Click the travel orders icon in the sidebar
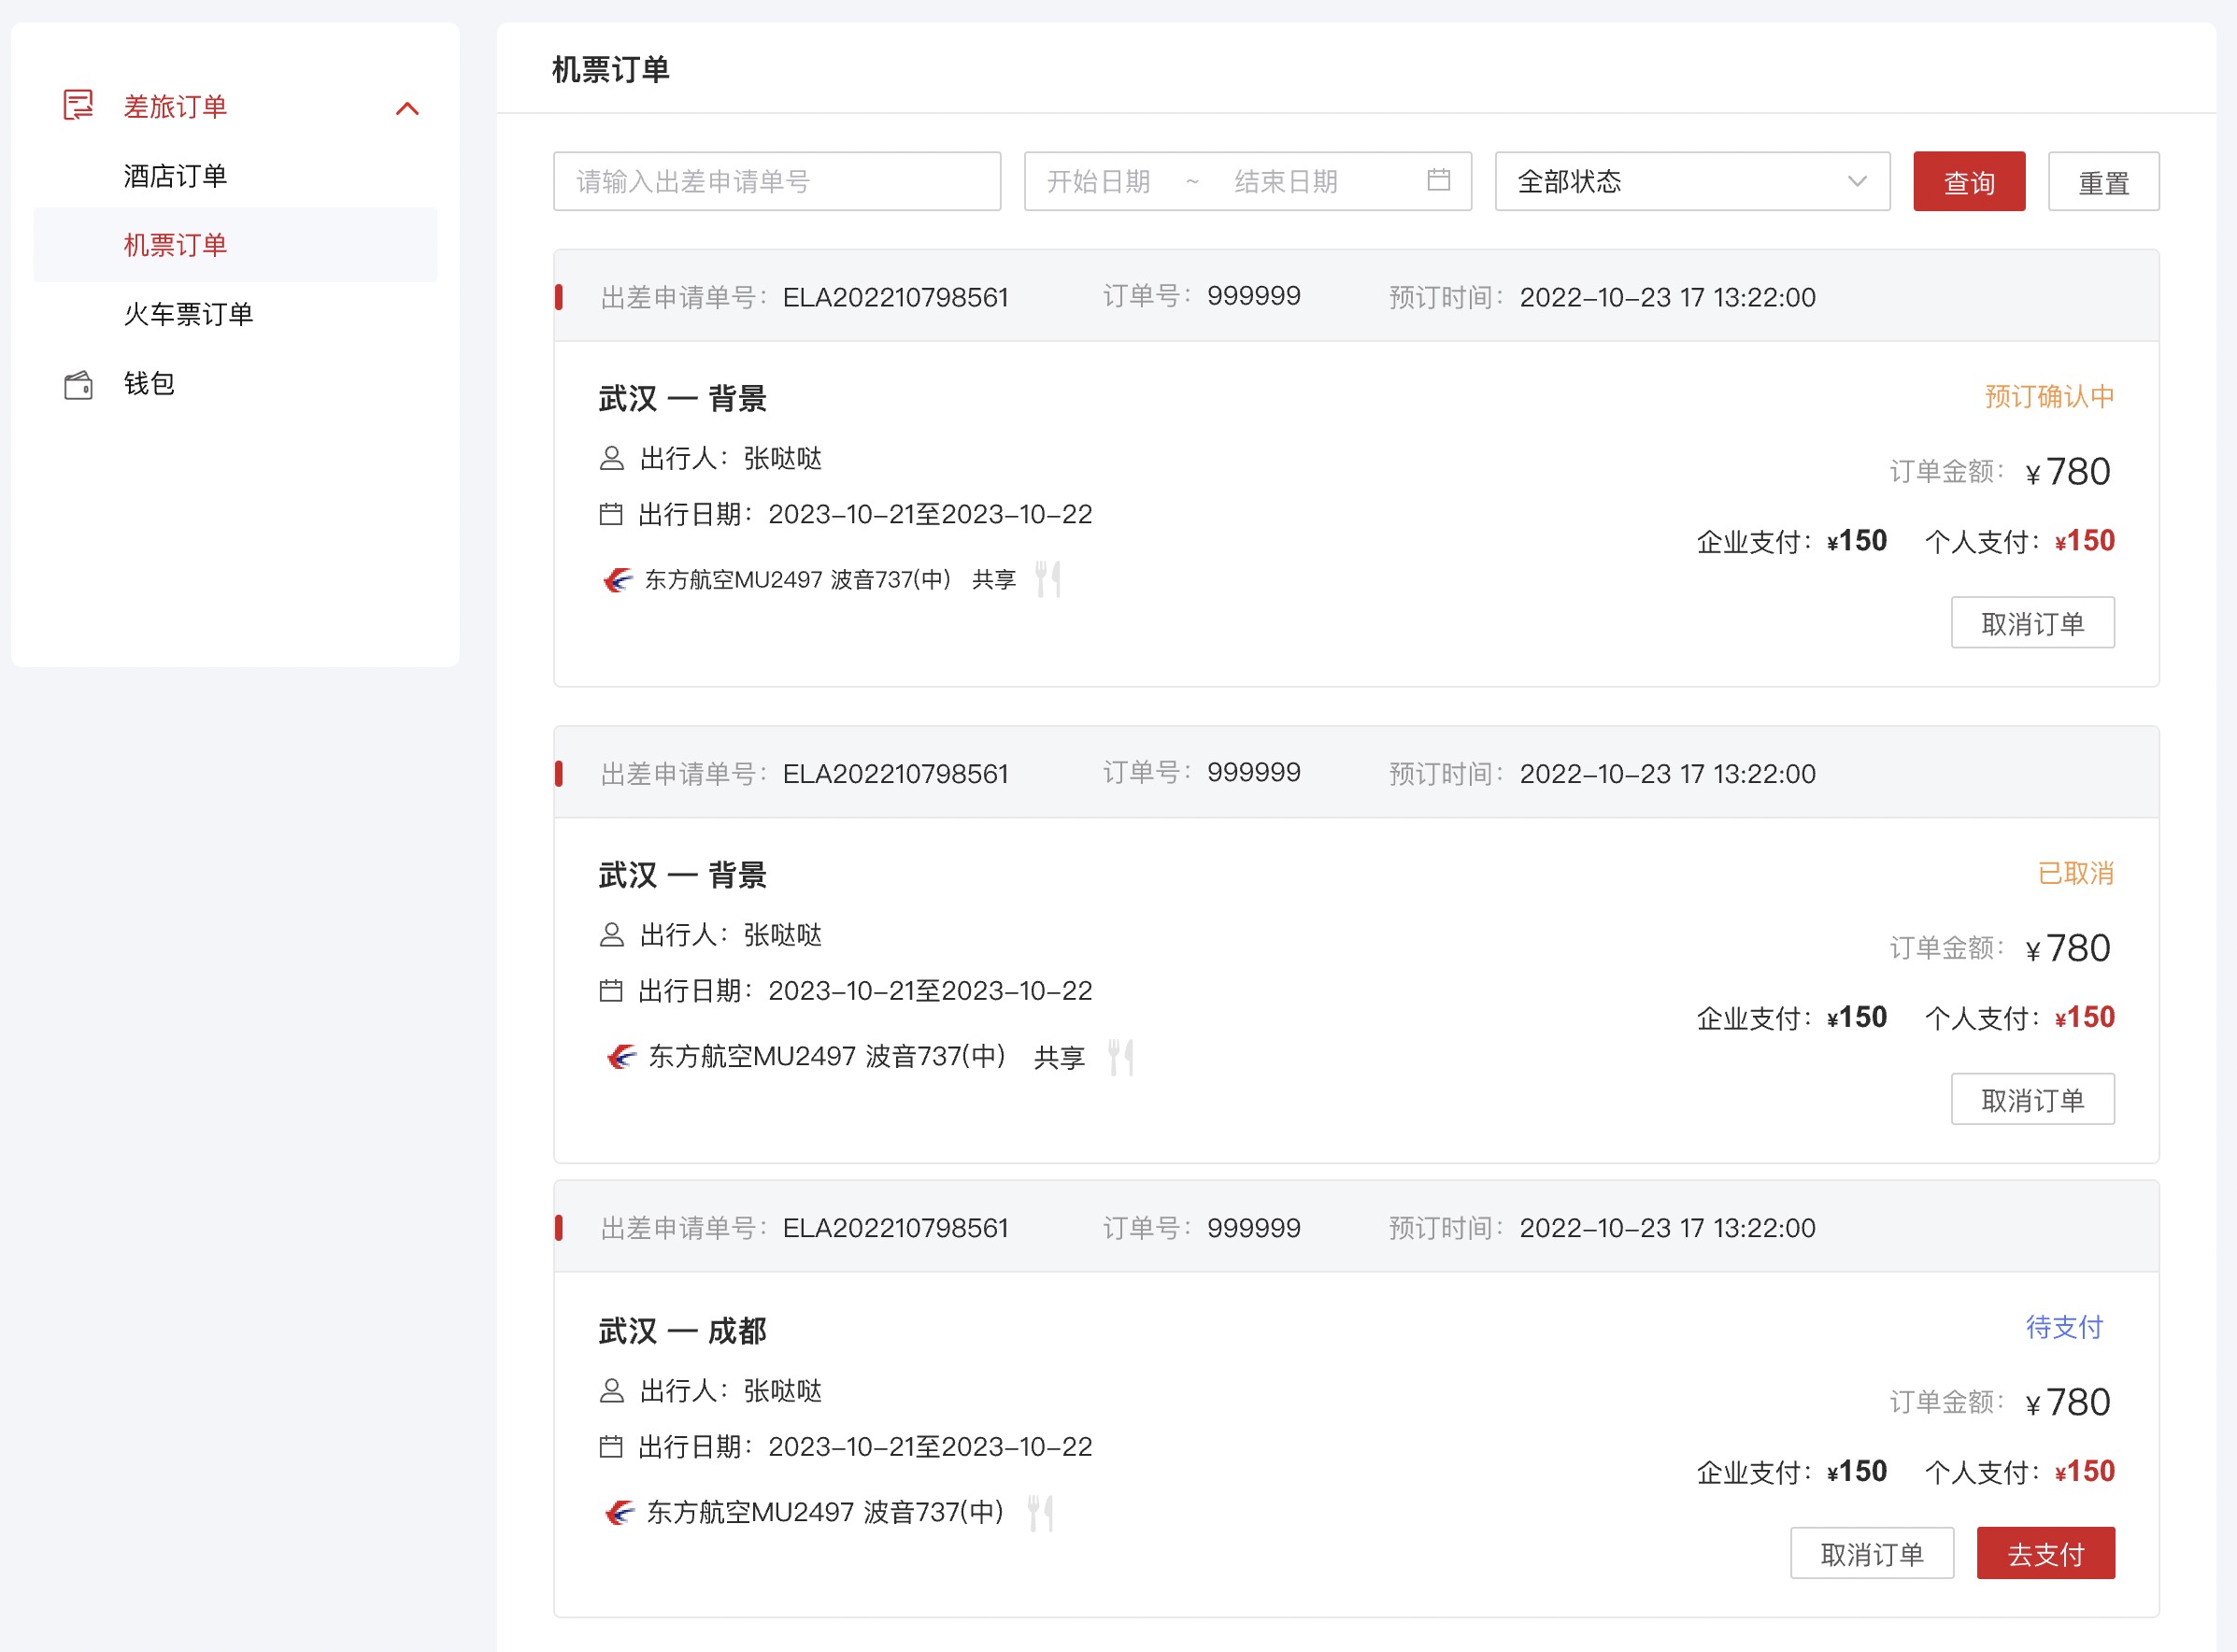2237x1652 pixels. tap(78, 105)
